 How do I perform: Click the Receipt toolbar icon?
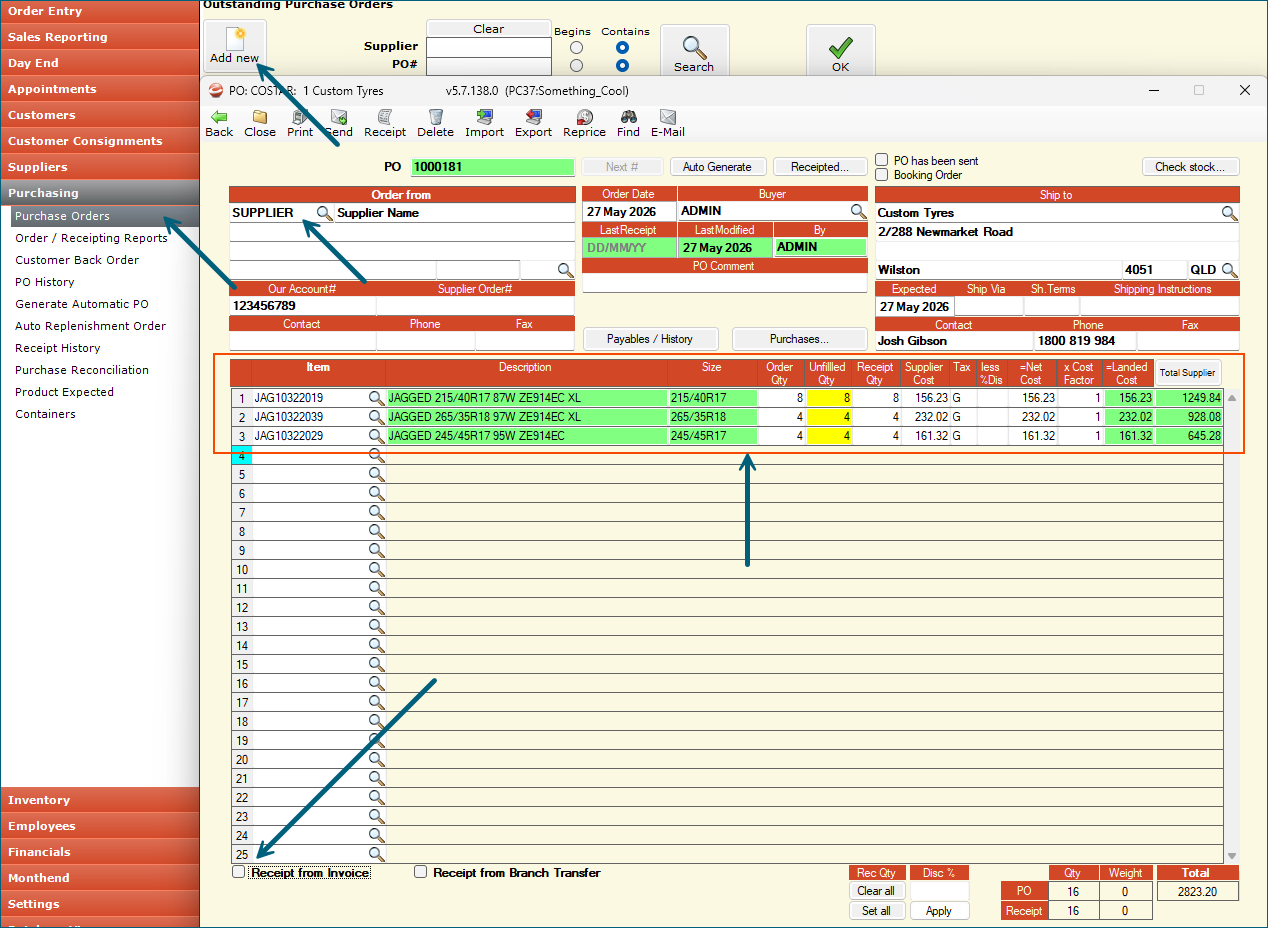click(385, 123)
